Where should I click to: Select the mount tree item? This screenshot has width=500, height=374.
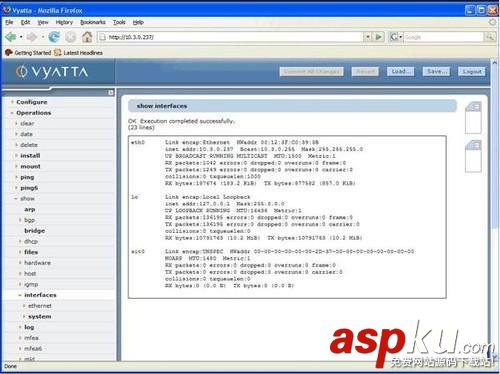(30, 166)
